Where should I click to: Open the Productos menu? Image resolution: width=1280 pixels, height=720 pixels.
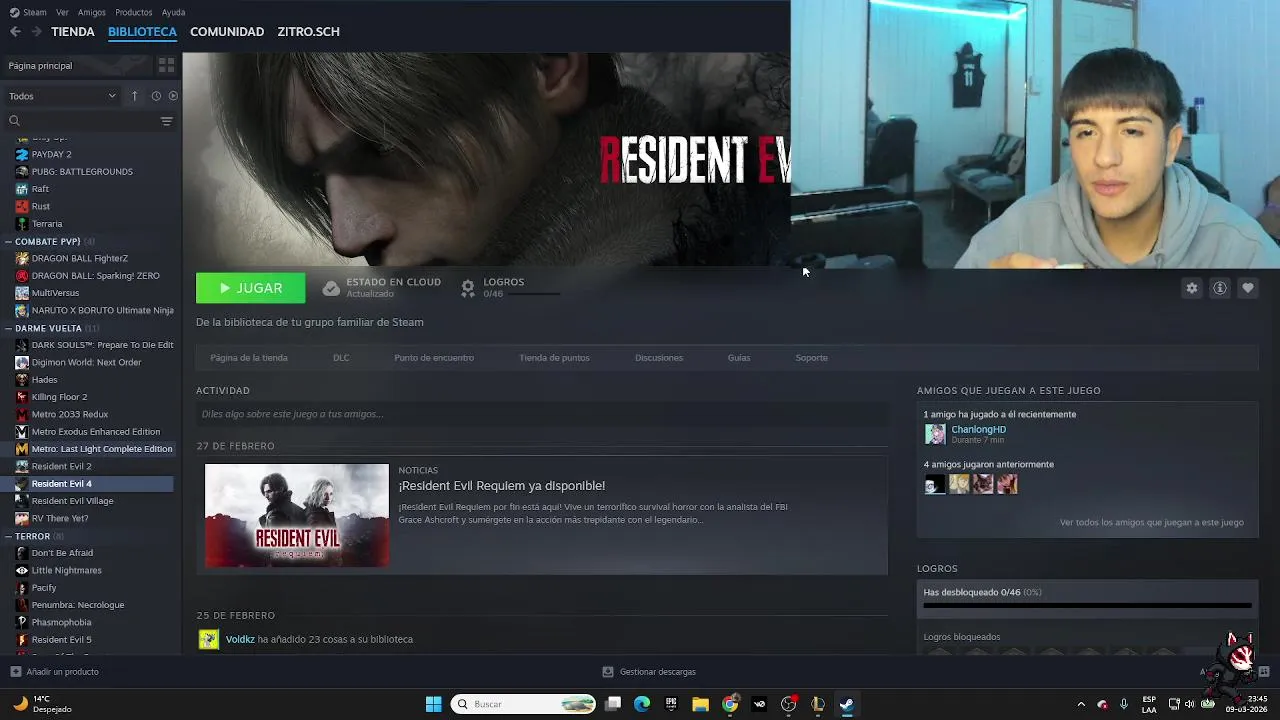click(134, 12)
